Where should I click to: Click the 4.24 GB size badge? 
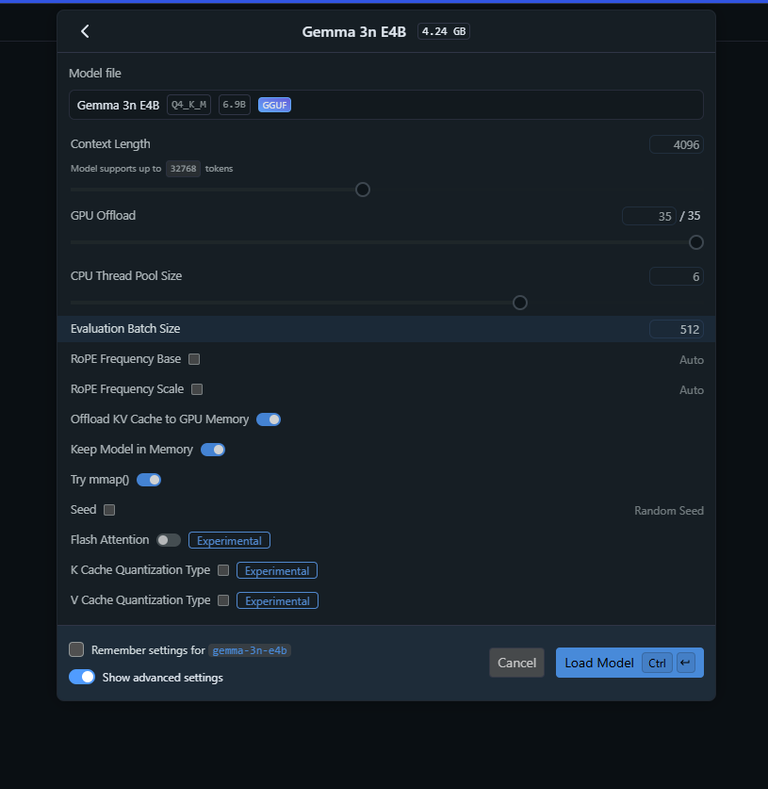443,31
